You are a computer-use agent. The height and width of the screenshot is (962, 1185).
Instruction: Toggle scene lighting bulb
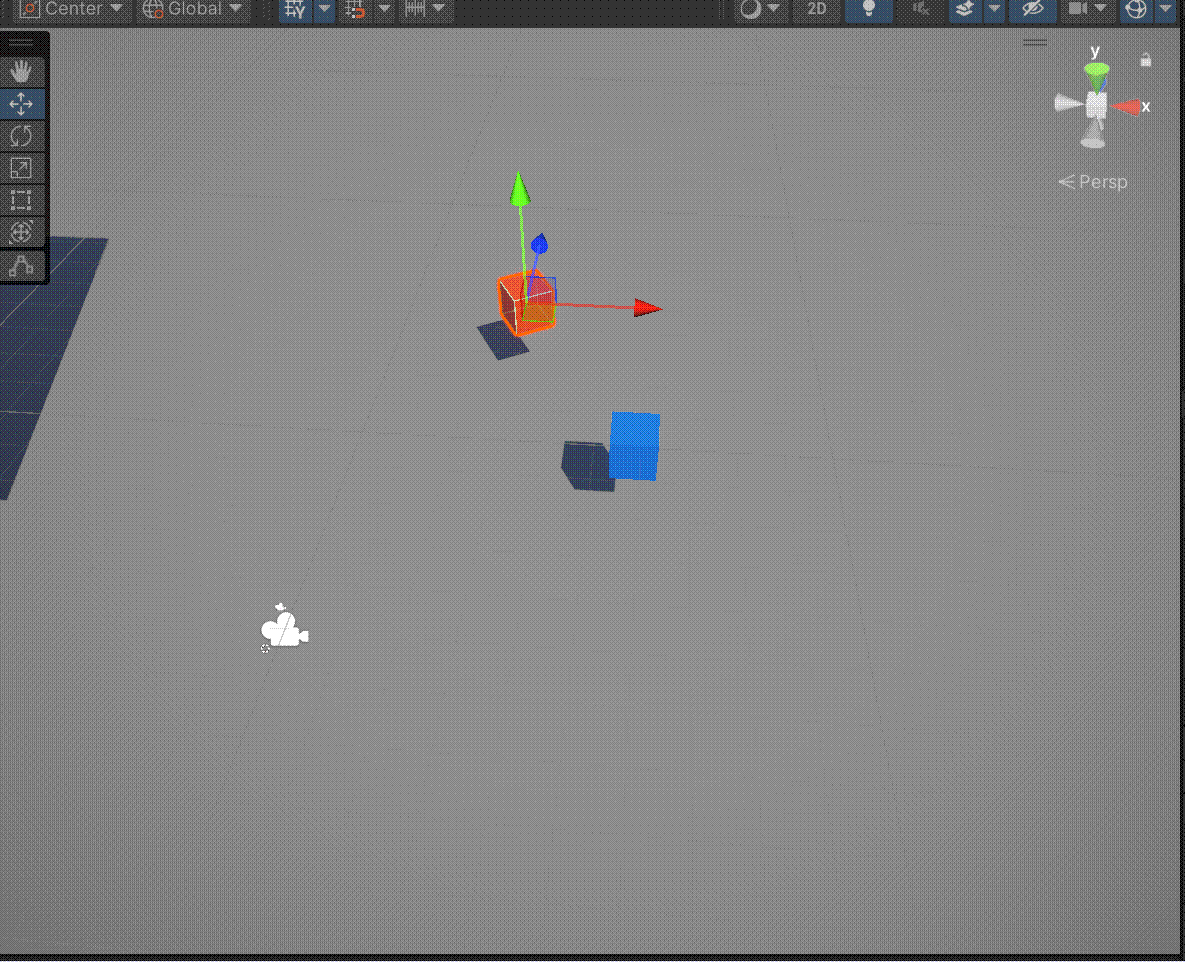click(868, 10)
